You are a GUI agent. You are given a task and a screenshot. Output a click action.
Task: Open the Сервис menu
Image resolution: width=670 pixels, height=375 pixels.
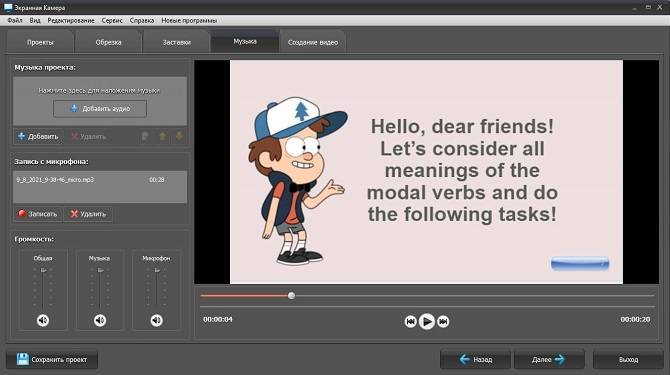(x=112, y=21)
